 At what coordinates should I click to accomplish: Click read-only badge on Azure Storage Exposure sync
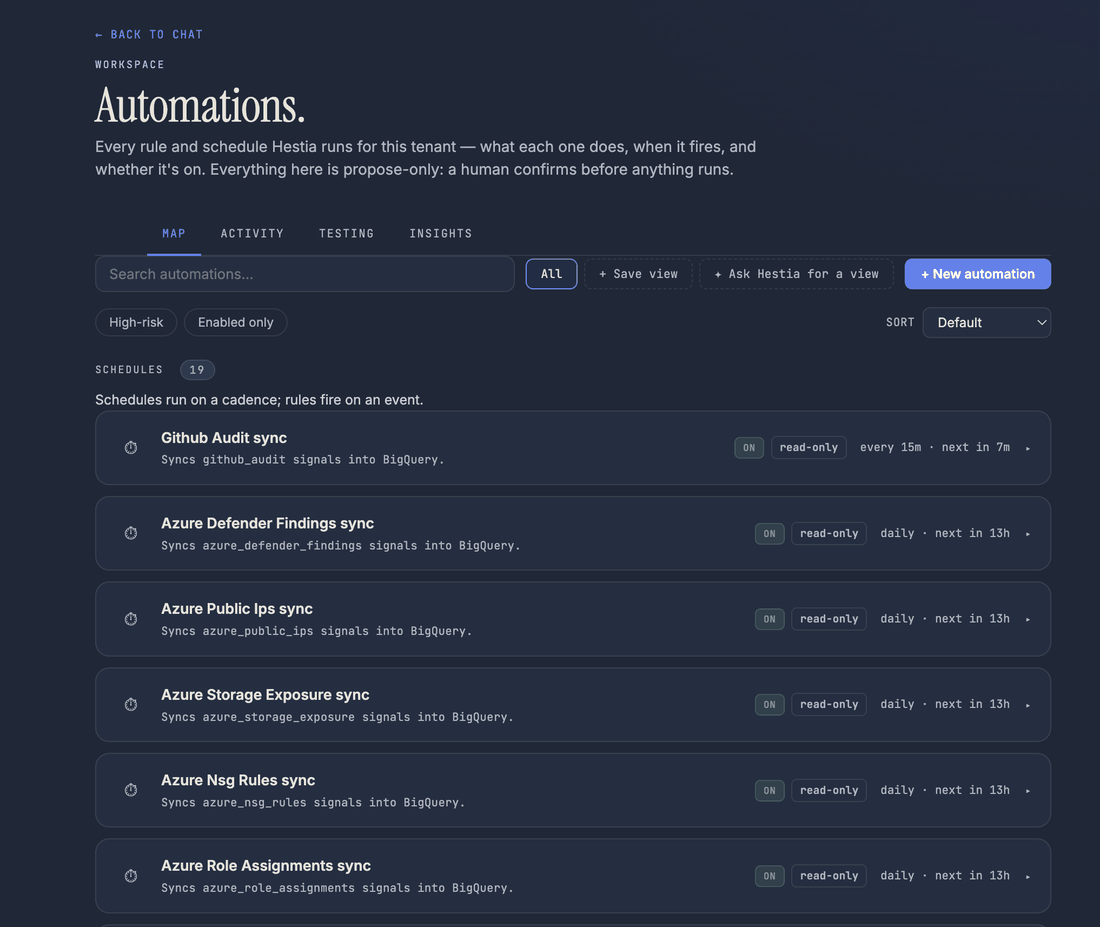[829, 705]
